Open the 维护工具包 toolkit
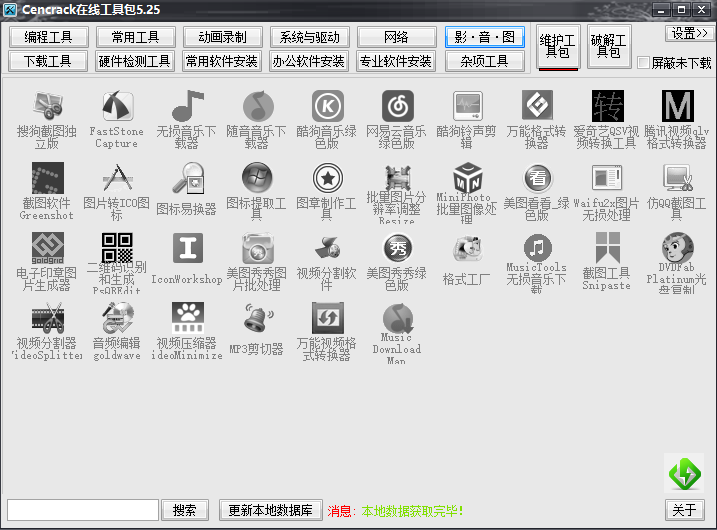 (558, 46)
